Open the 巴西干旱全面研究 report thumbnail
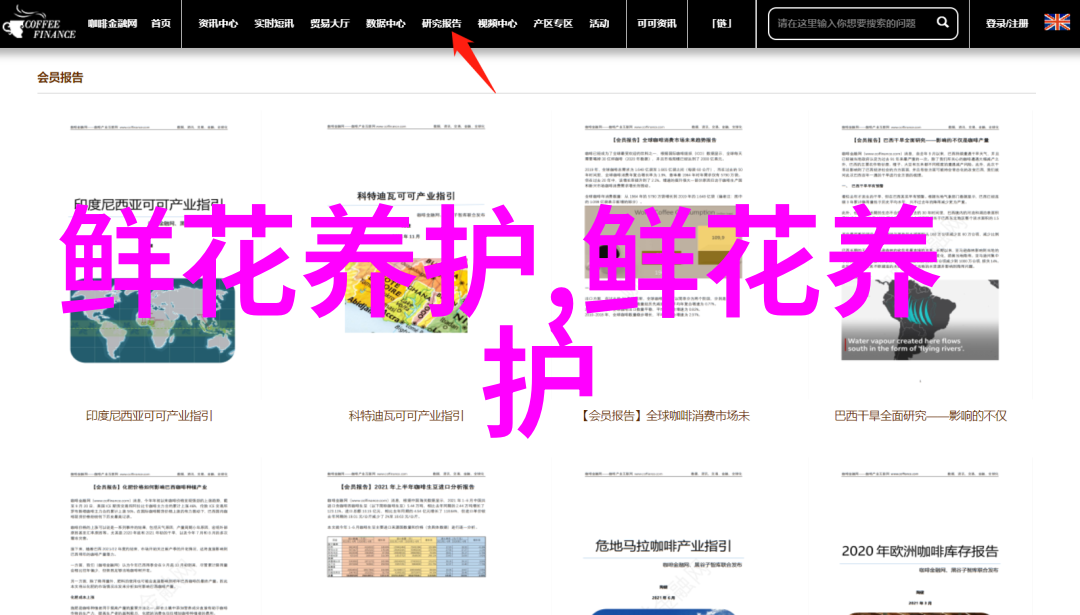This screenshot has width=1080, height=615. [x=920, y=256]
